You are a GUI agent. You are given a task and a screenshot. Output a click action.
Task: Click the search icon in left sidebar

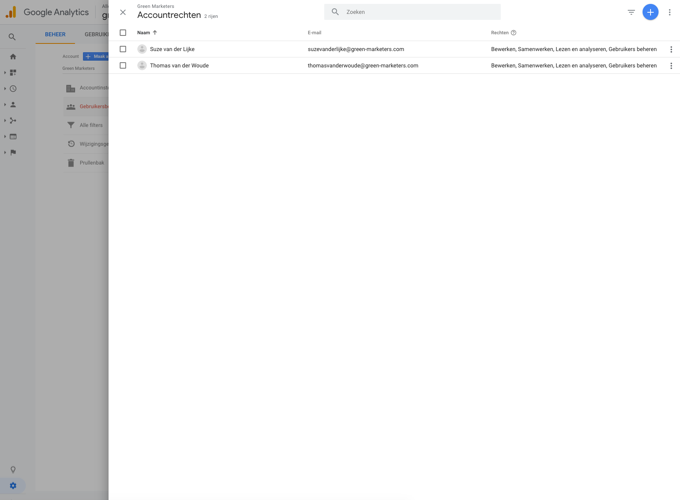click(x=12, y=37)
